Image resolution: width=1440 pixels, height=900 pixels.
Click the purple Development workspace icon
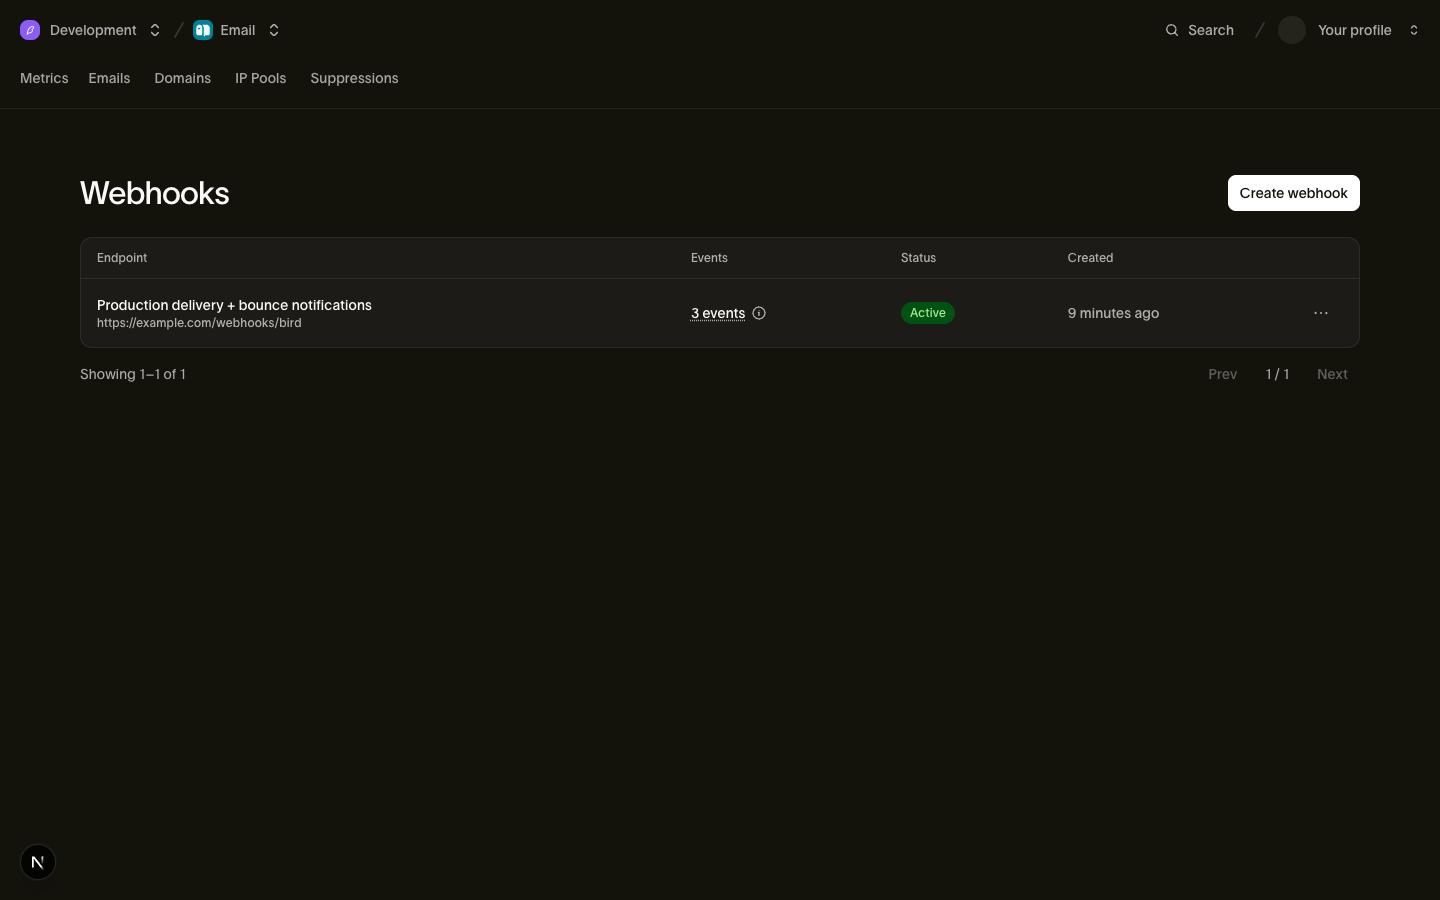coord(30,30)
